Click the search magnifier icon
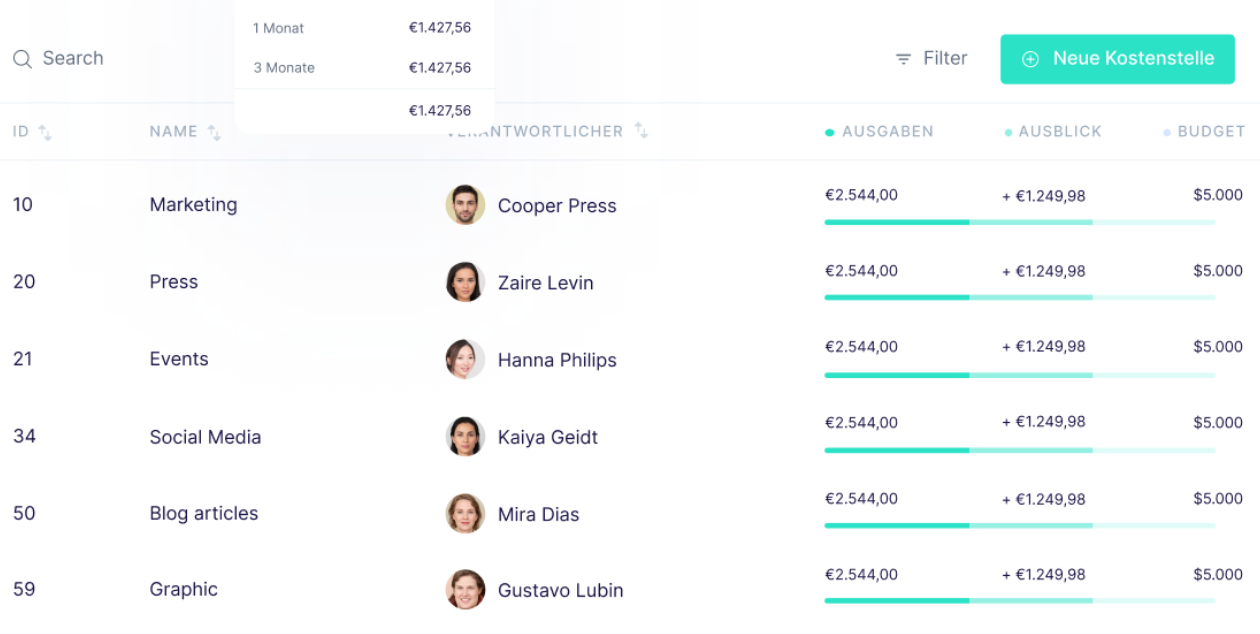This screenshot has width=1260, height=634. (x=22, y=59)
